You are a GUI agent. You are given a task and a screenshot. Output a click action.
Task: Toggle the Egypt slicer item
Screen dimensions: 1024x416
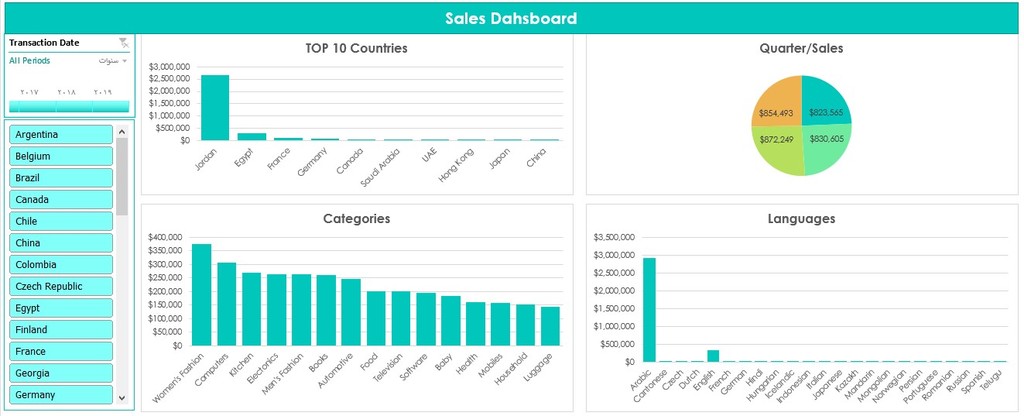pyautogui.click(x=60, y=308)
